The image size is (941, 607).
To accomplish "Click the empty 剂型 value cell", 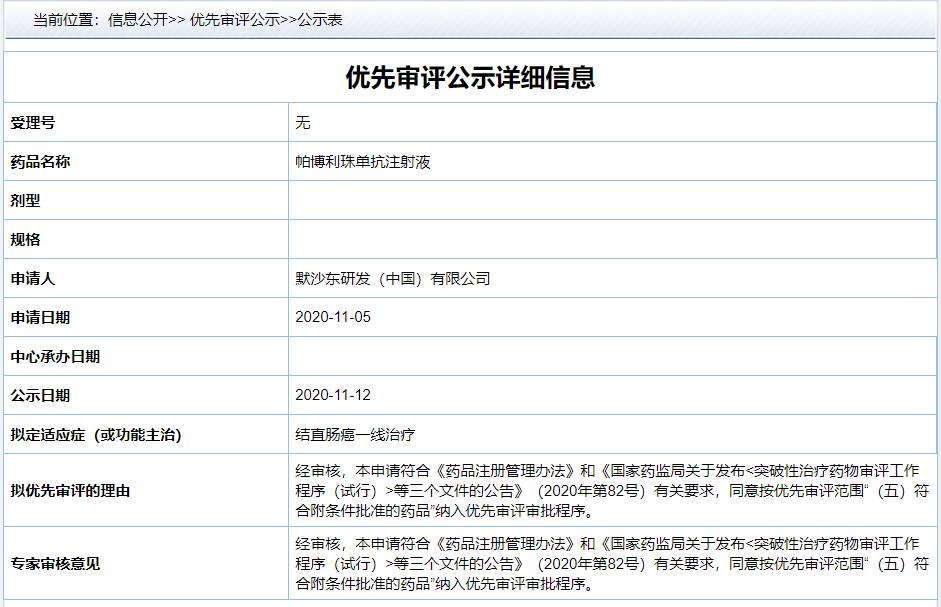I will pyautogui.click(x=612, y=201).
